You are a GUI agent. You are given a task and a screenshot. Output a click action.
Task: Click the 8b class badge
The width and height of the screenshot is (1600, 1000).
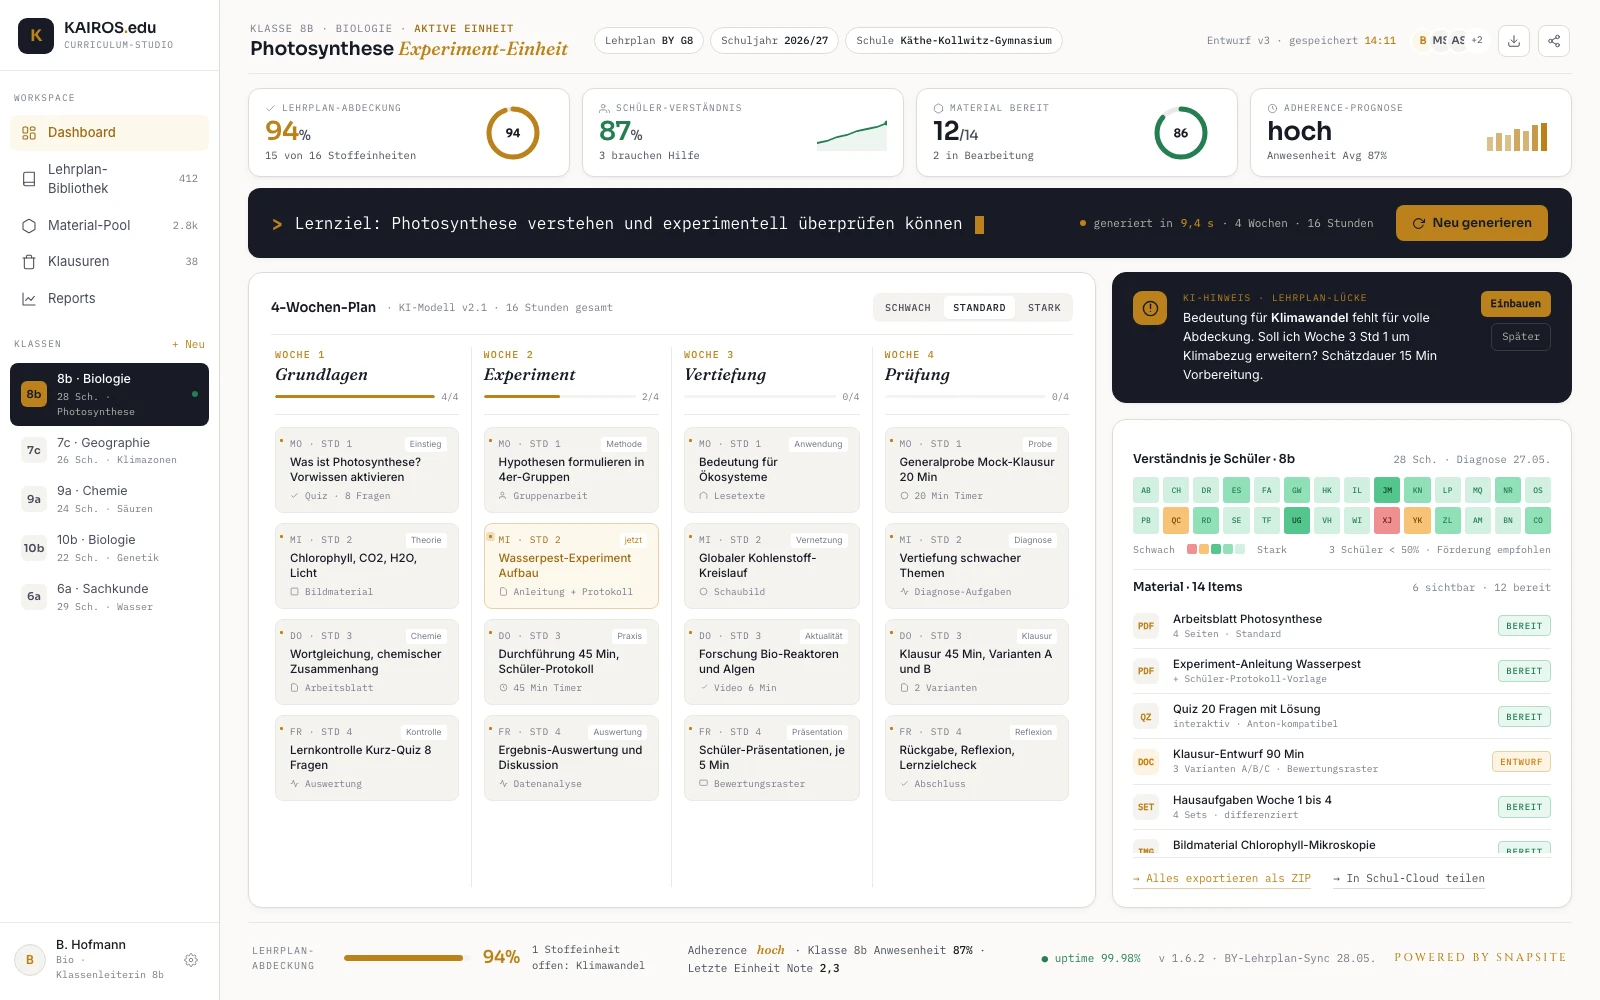[34, 394]
